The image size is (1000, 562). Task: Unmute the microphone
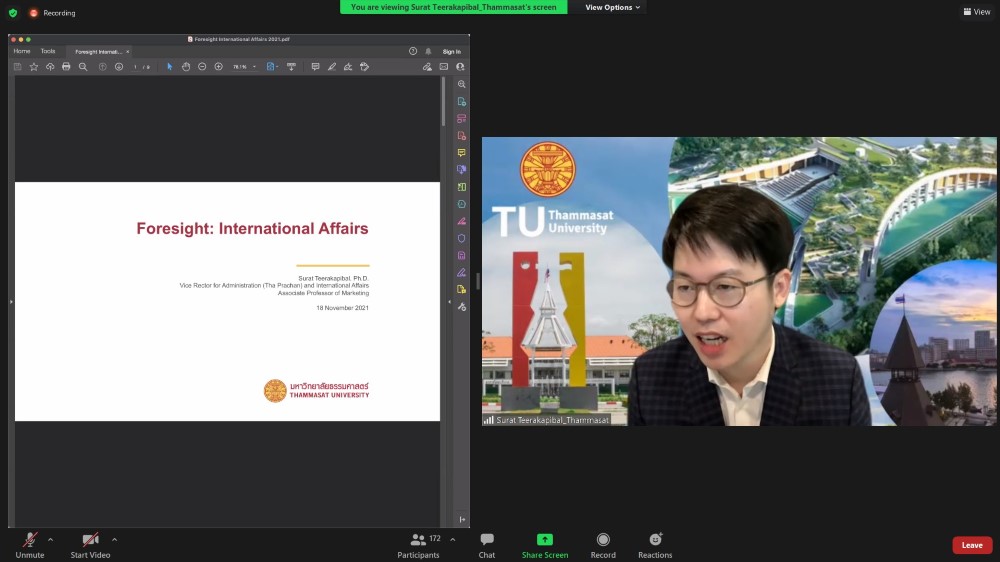pos(30,545)
